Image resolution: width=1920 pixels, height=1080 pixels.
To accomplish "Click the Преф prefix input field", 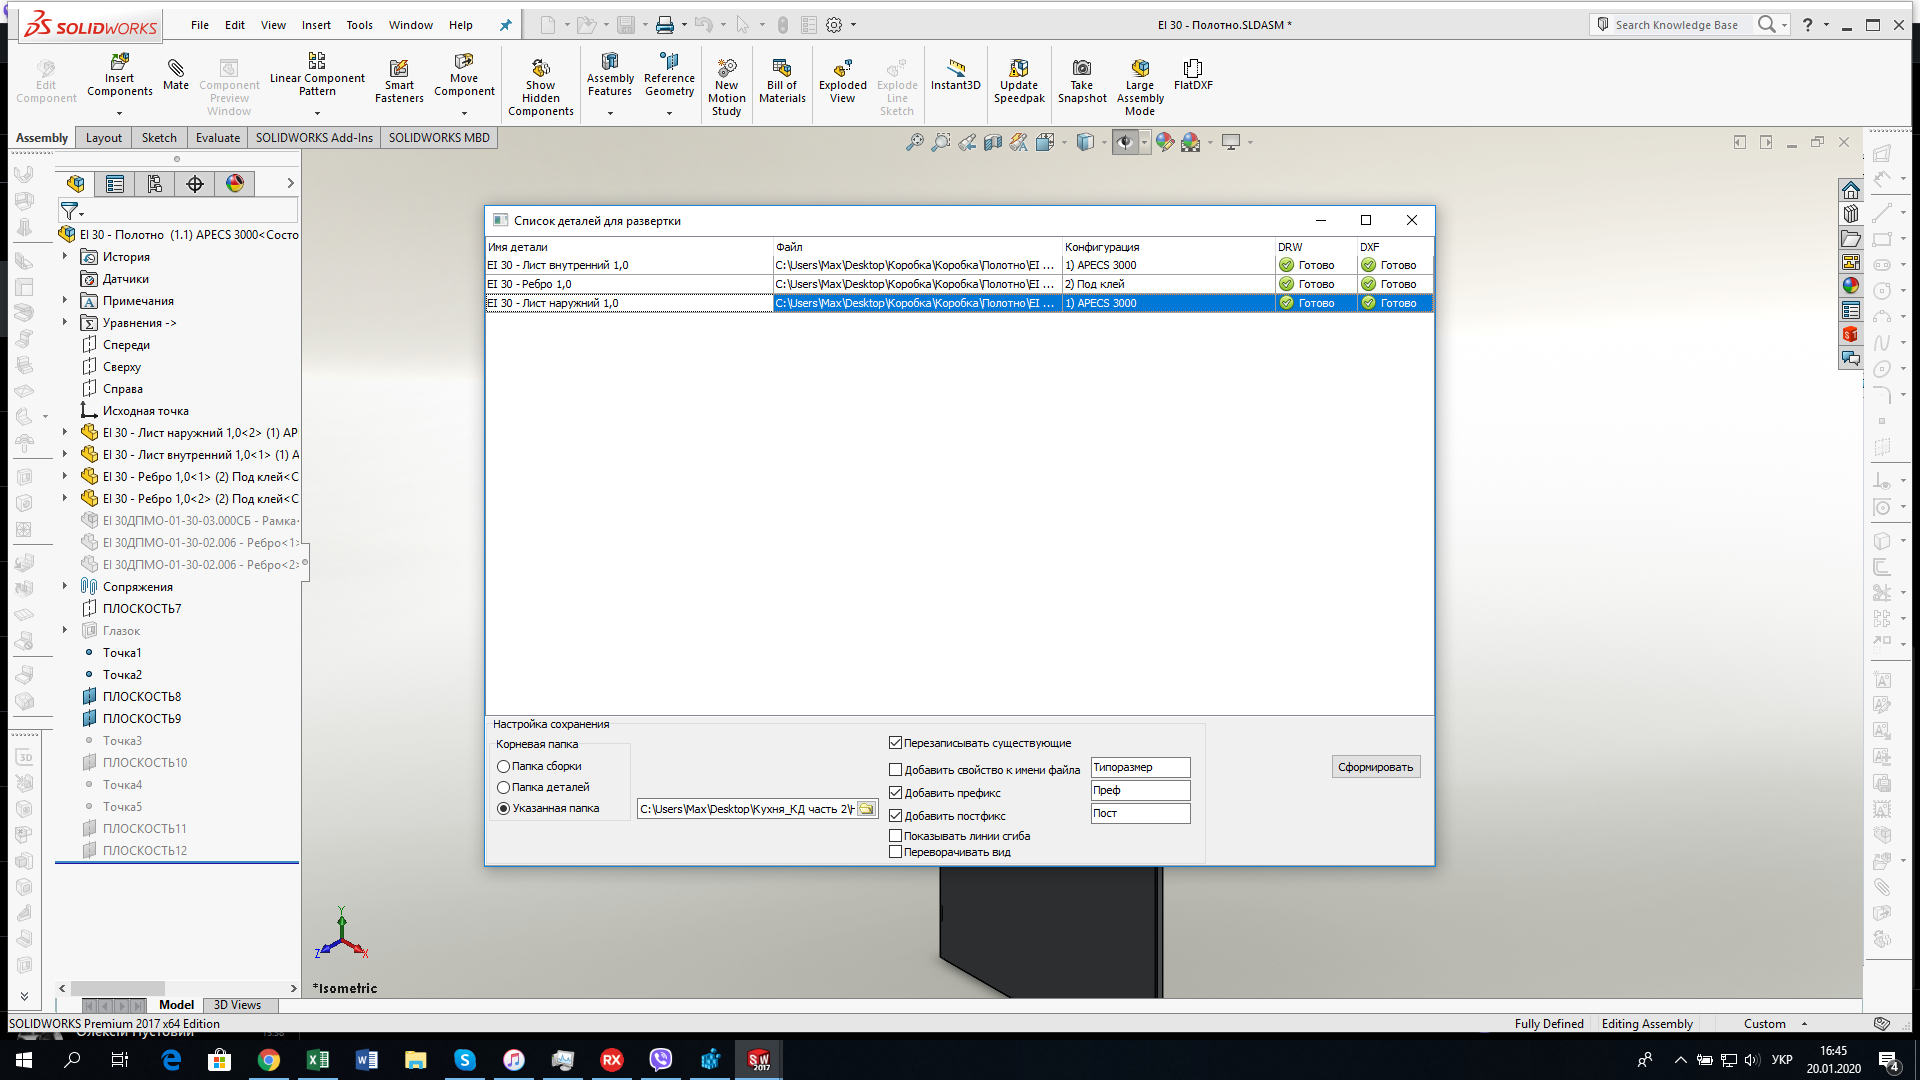I will tap(1140, 790).
